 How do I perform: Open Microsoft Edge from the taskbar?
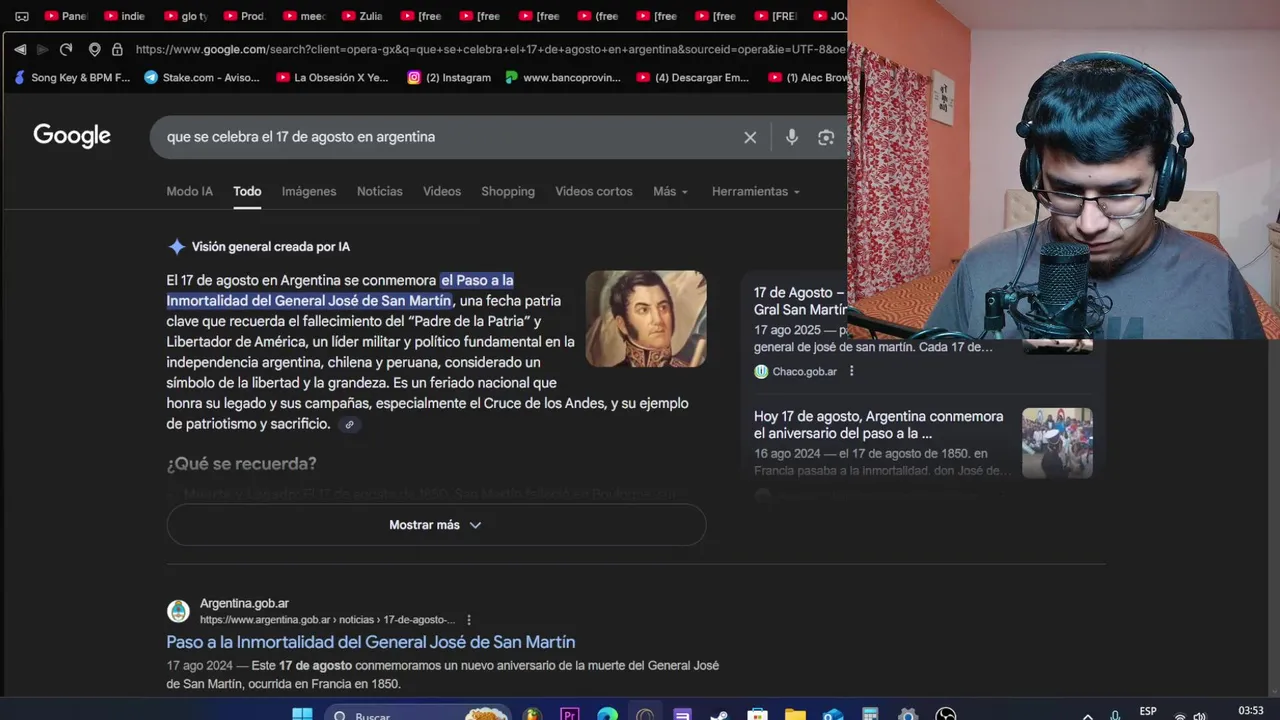[x=607, y=714]
